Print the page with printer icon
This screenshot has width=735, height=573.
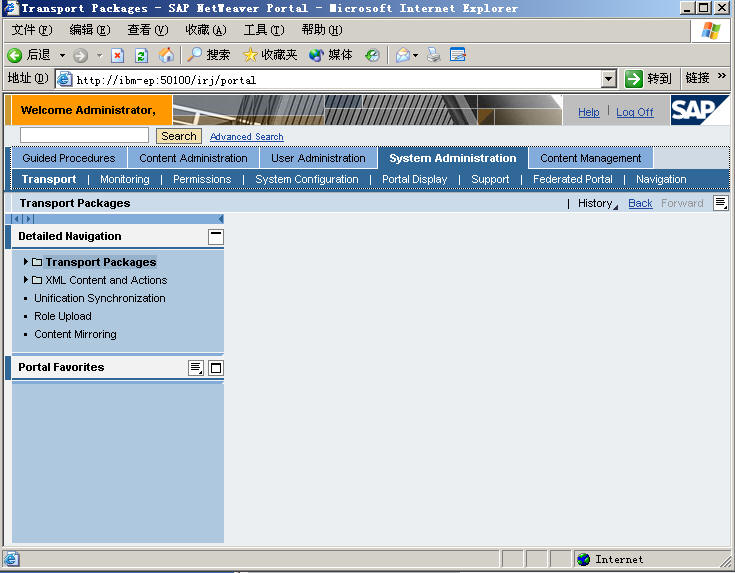pyautogui.click(x=434, y=55)
